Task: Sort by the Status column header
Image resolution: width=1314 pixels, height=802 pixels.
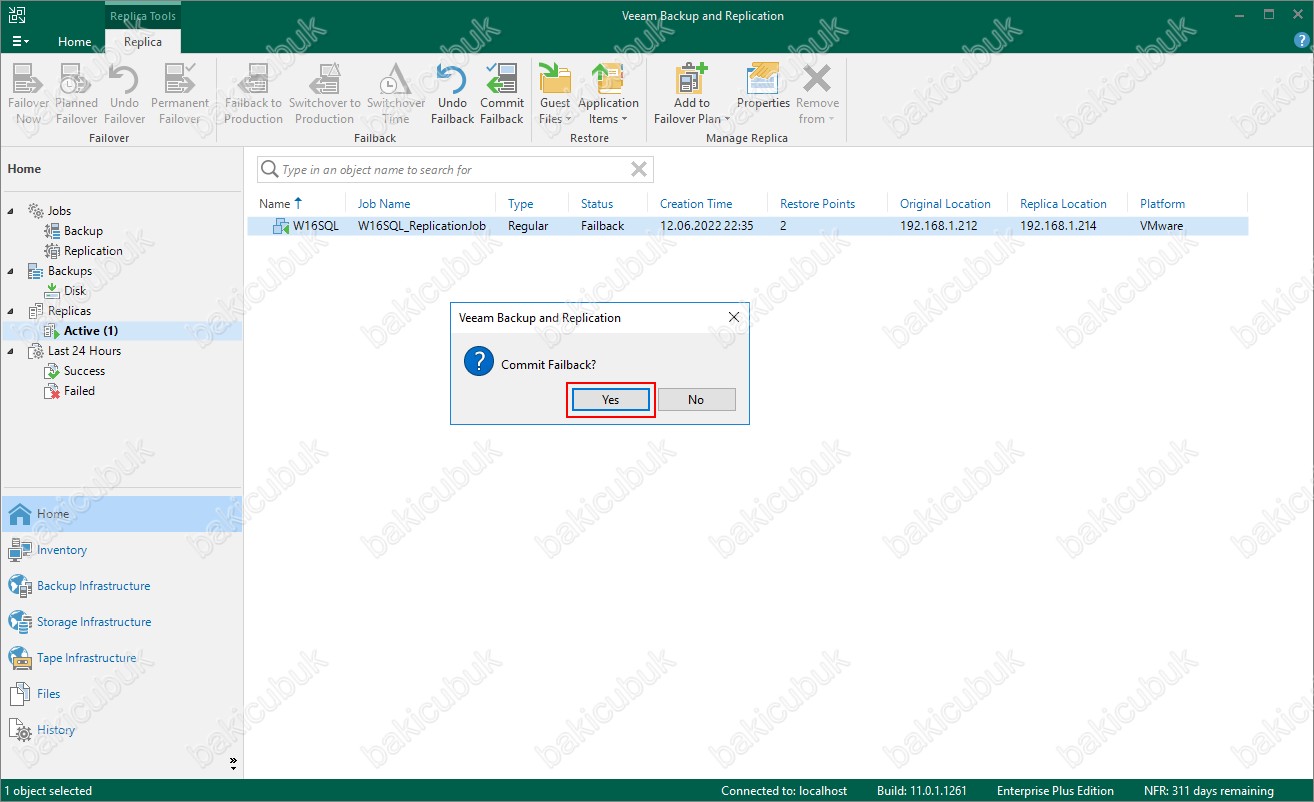Action: (x=597, y=203)
